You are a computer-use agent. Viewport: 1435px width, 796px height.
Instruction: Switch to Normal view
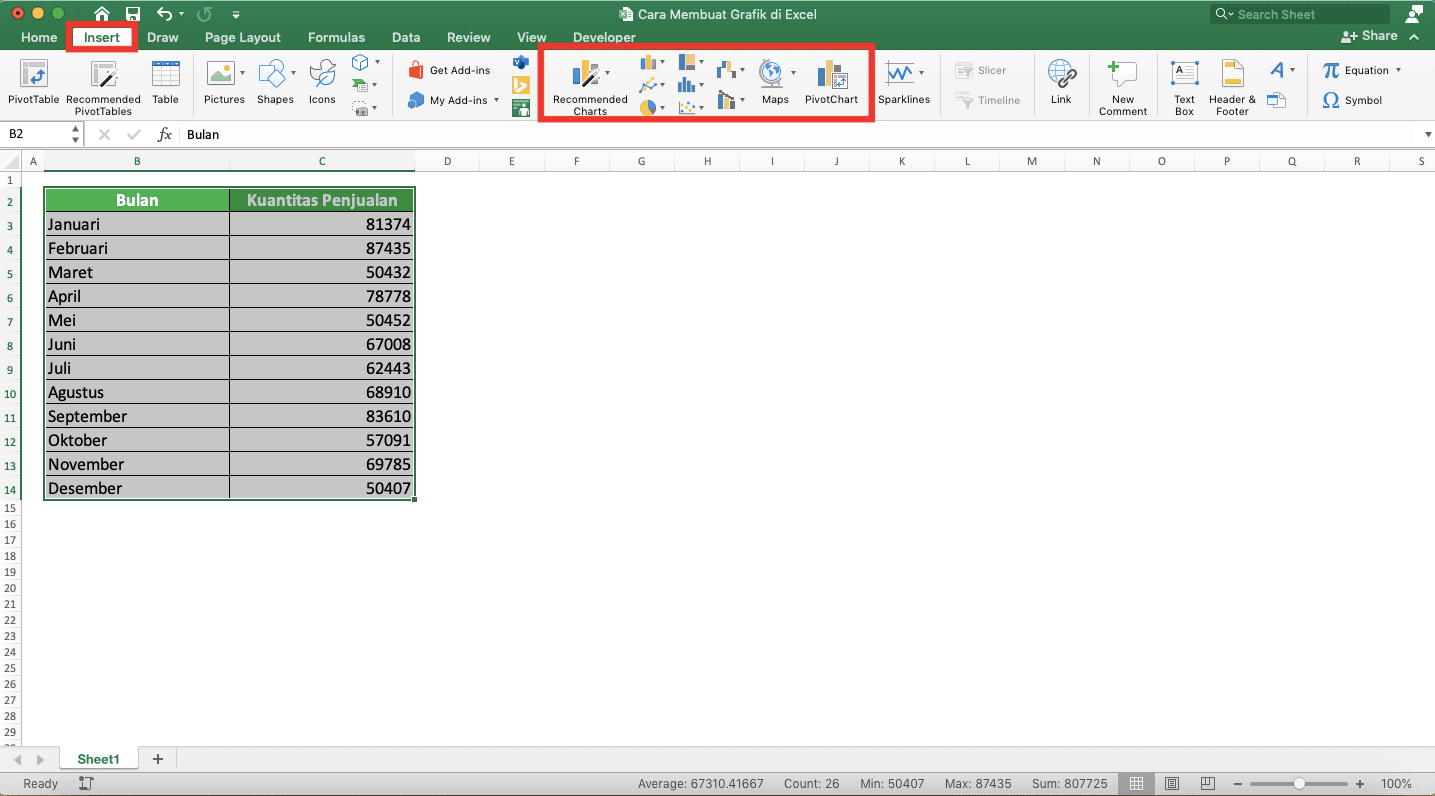click(x=1136, y=784)
